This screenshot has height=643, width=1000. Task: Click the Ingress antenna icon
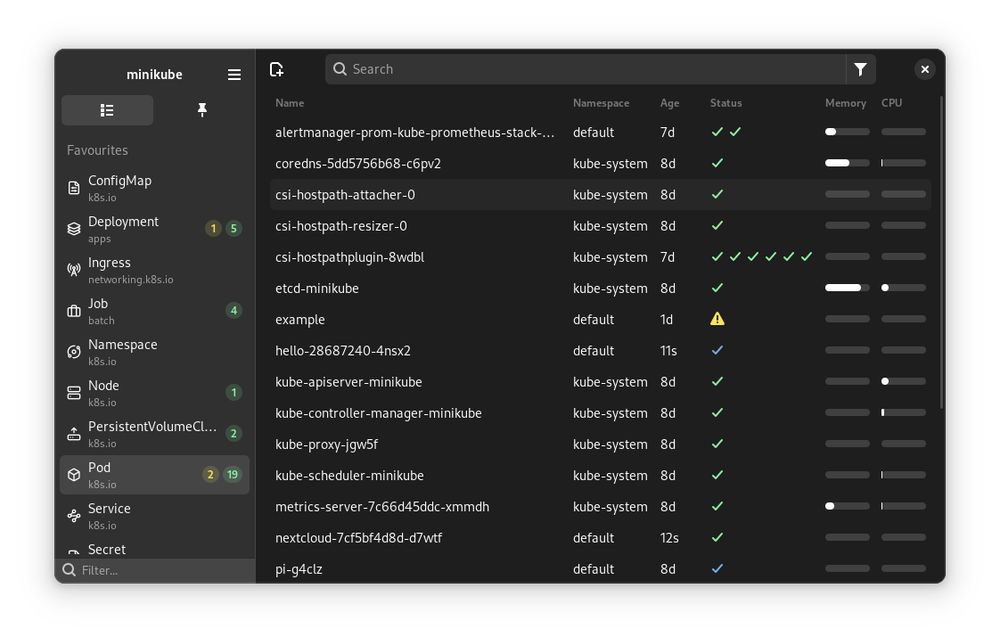pyautogui.click(x=74, y=270)
